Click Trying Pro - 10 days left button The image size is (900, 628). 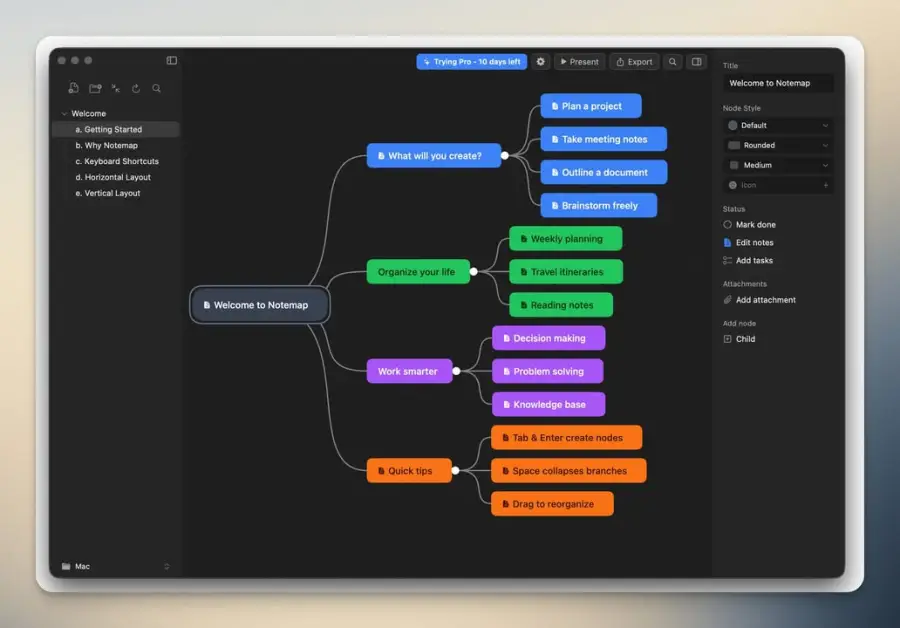point(471,61)
